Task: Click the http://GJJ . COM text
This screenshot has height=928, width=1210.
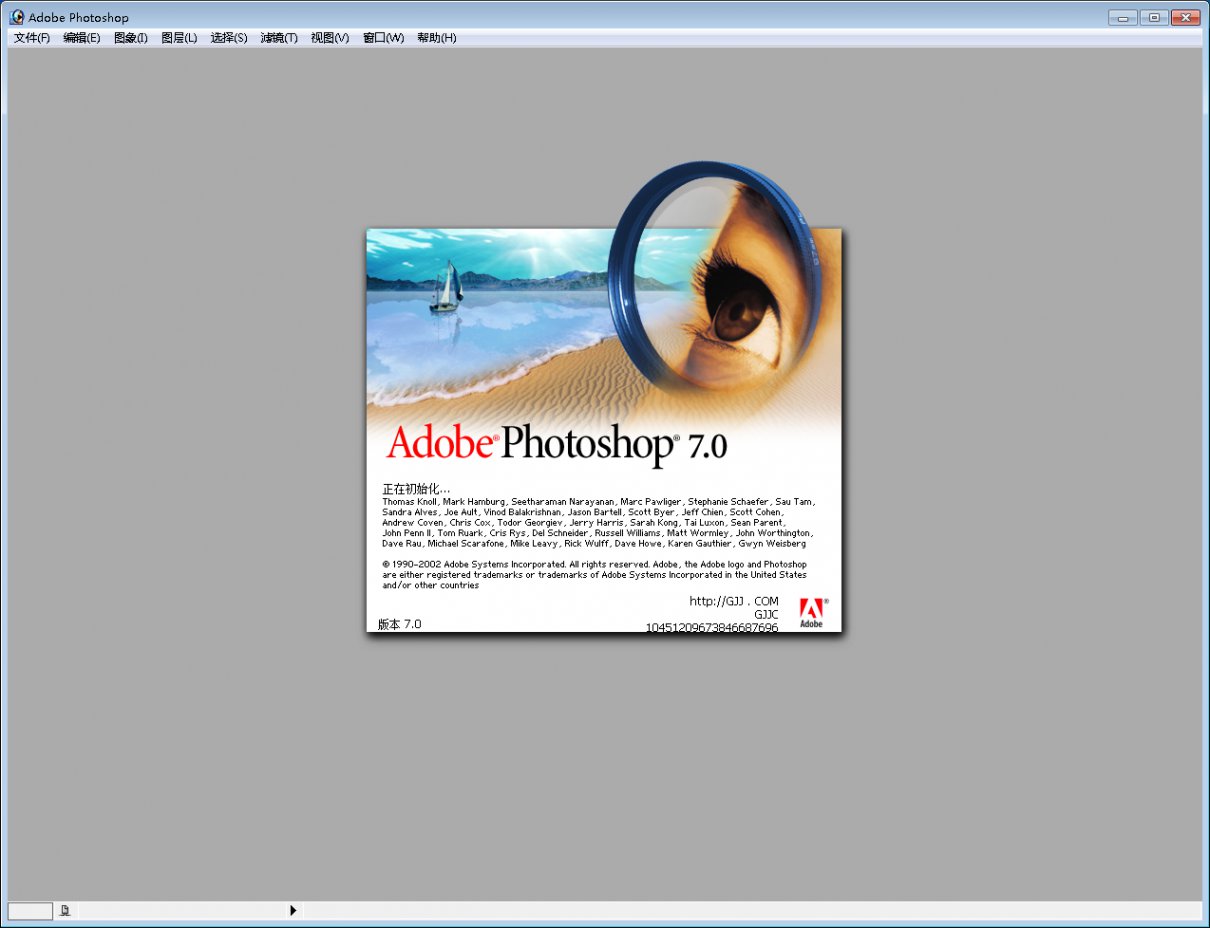Action: click(x=734, y=601)
